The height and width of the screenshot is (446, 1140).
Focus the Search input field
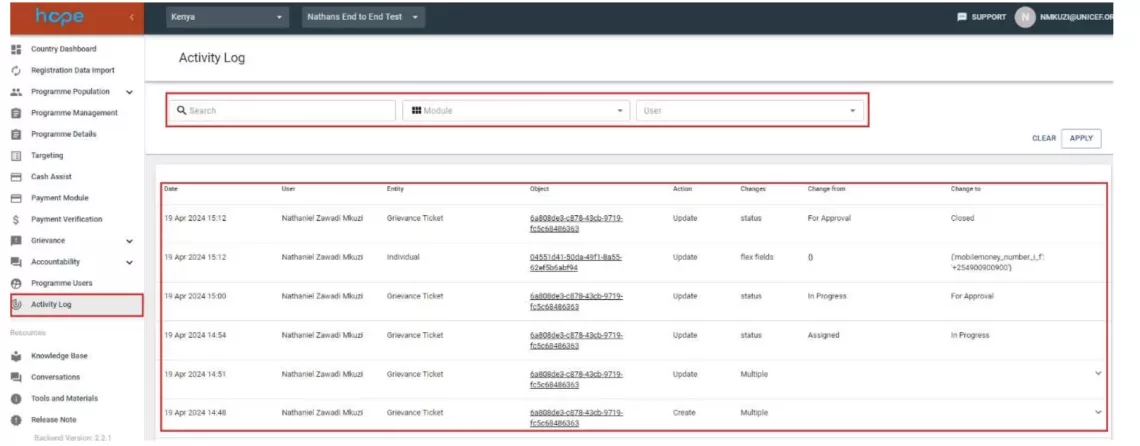pos(283,111)
